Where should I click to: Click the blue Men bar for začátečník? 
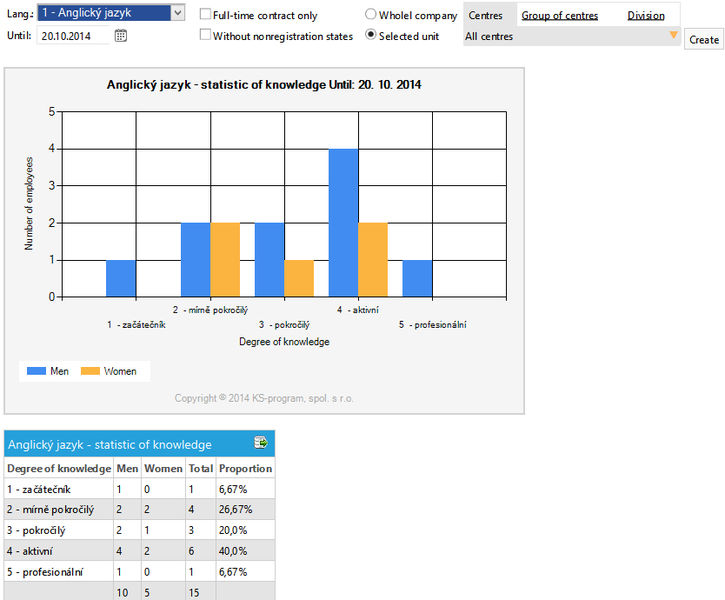pos(121,278)
